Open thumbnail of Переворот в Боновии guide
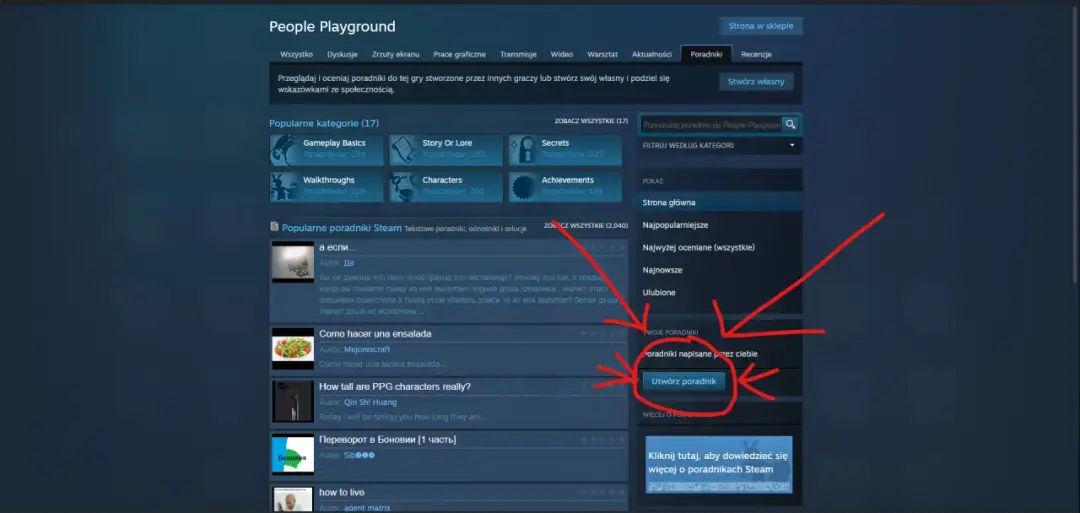 [x=293, y=454]
